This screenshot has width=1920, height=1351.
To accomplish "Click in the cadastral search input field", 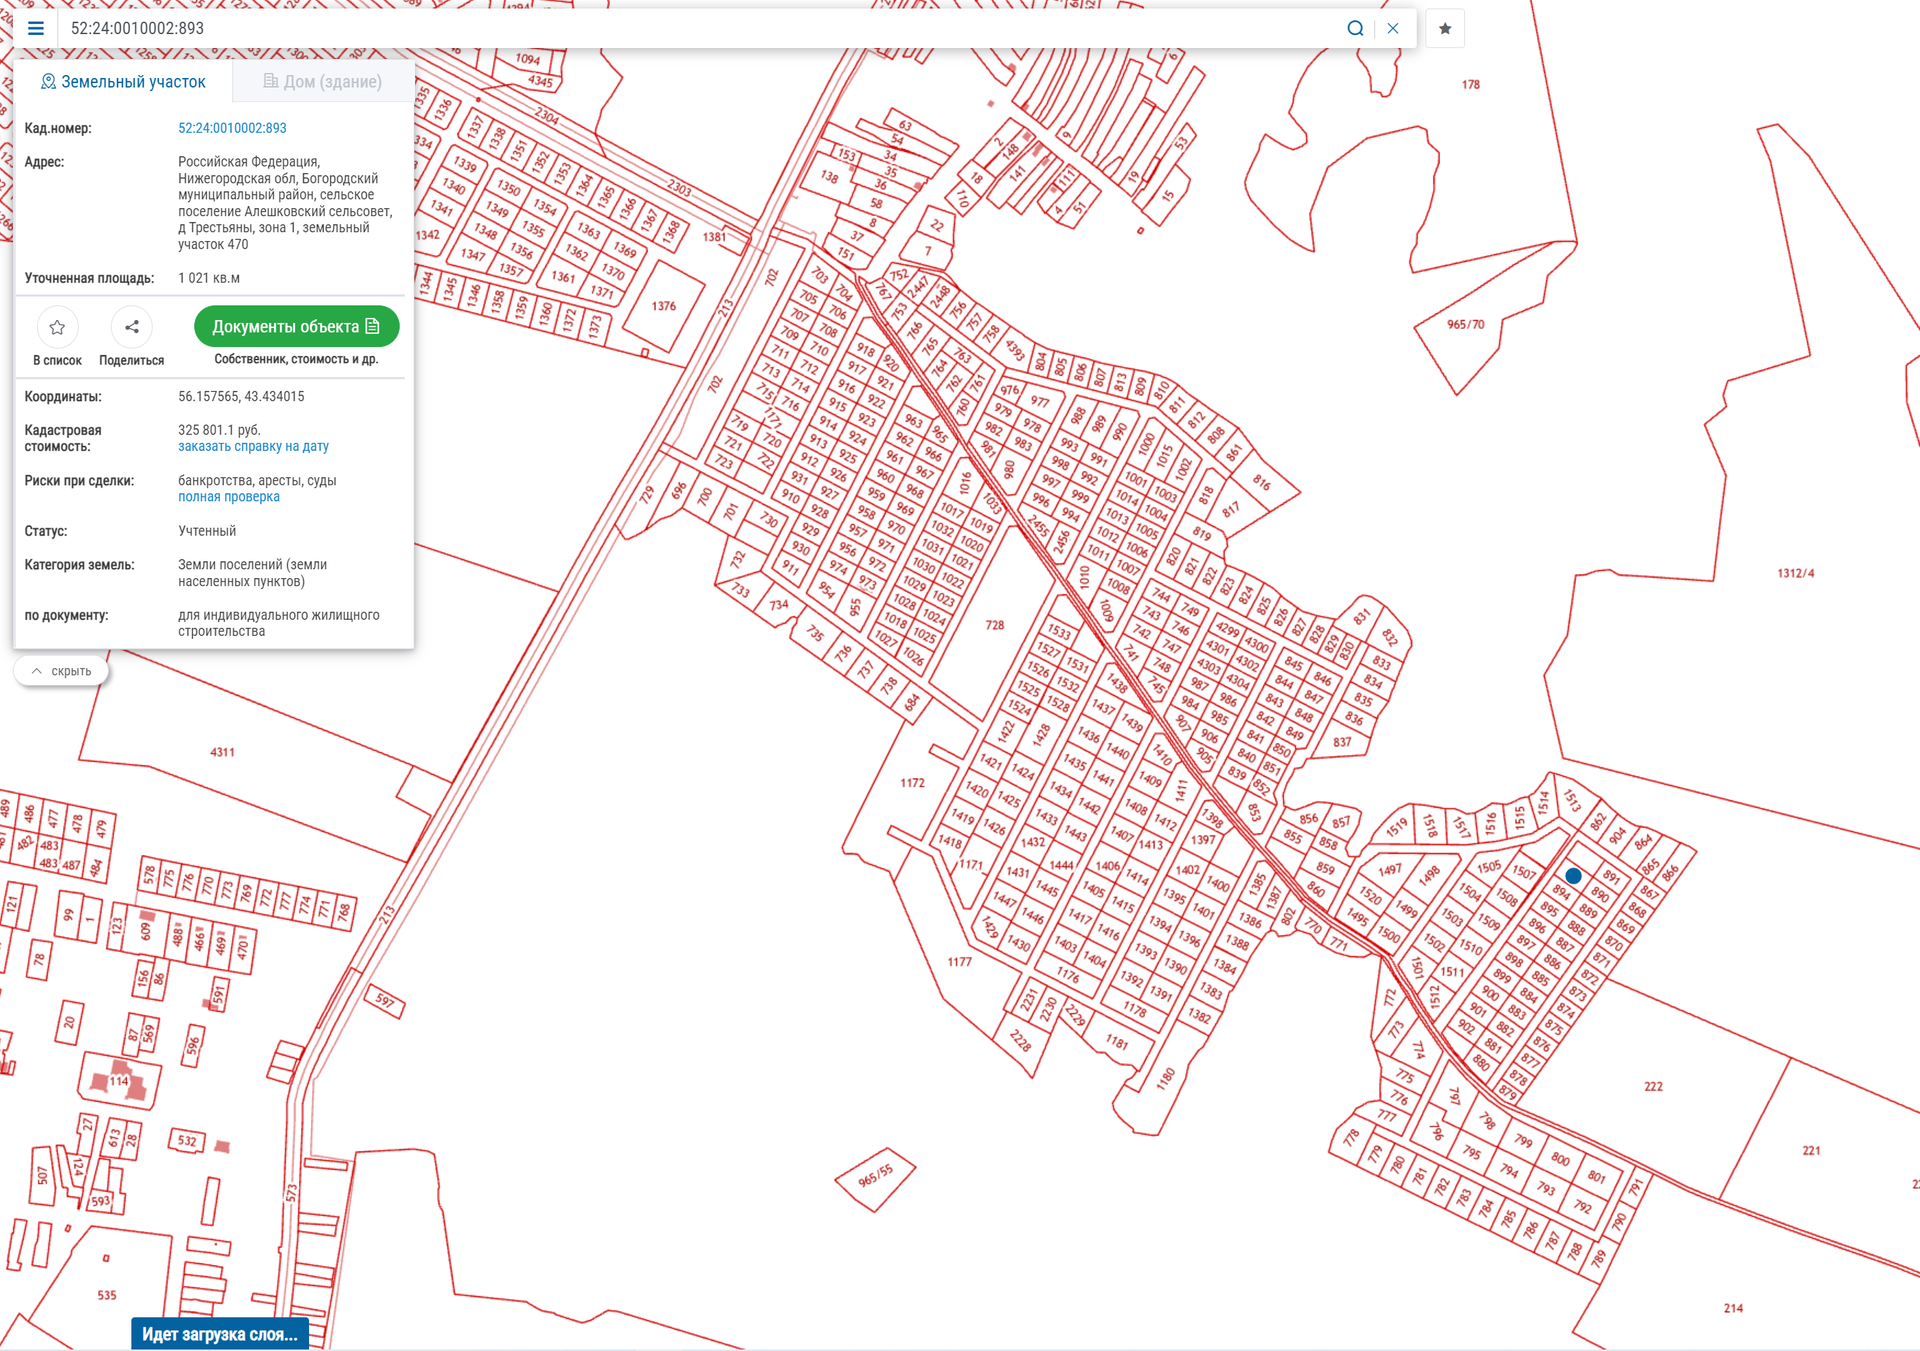I will 700,28.
